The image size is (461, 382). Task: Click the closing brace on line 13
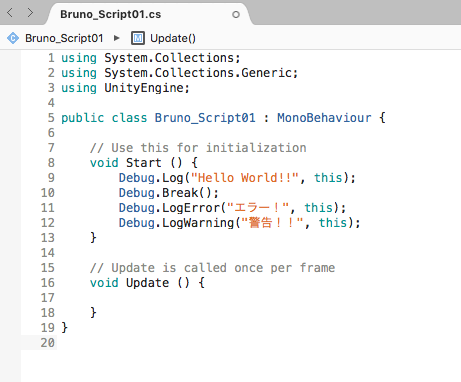[x=93, y=238]
